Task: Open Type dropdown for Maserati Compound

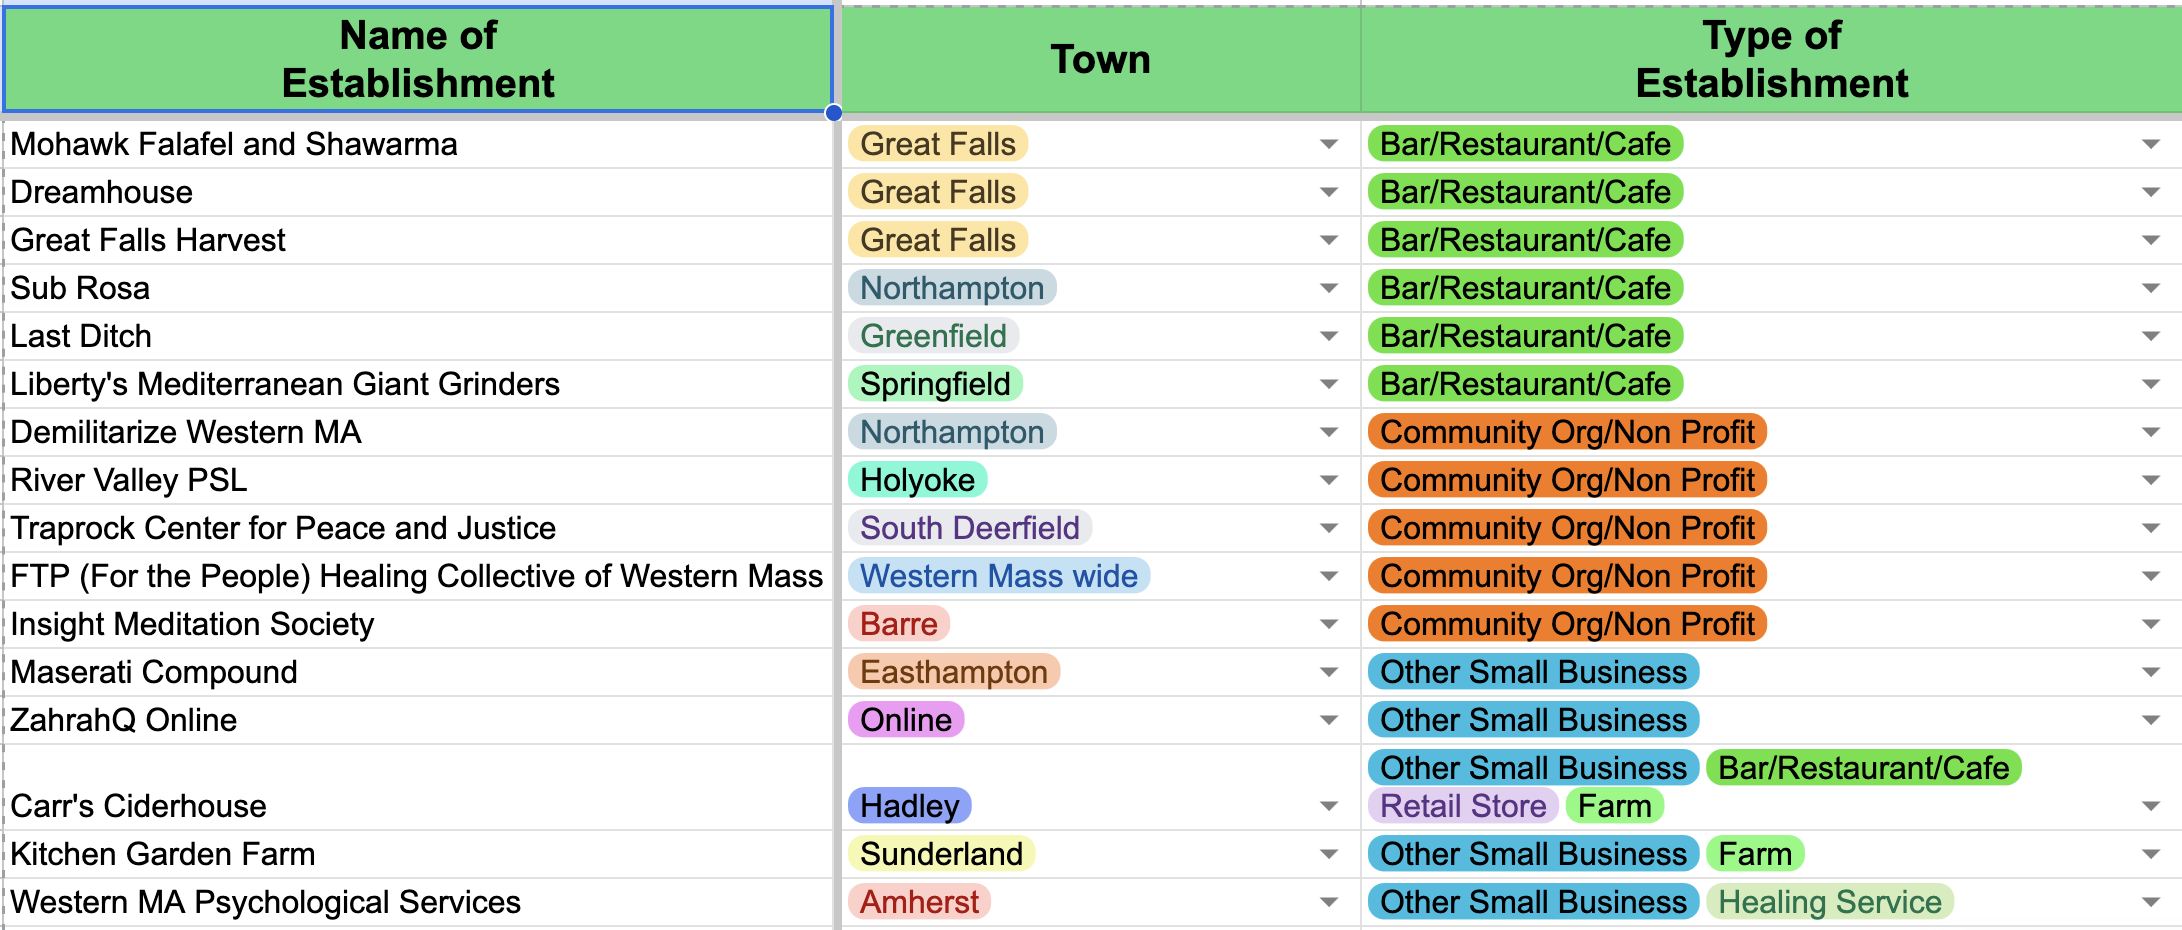Action: (x=2151, y=672)
